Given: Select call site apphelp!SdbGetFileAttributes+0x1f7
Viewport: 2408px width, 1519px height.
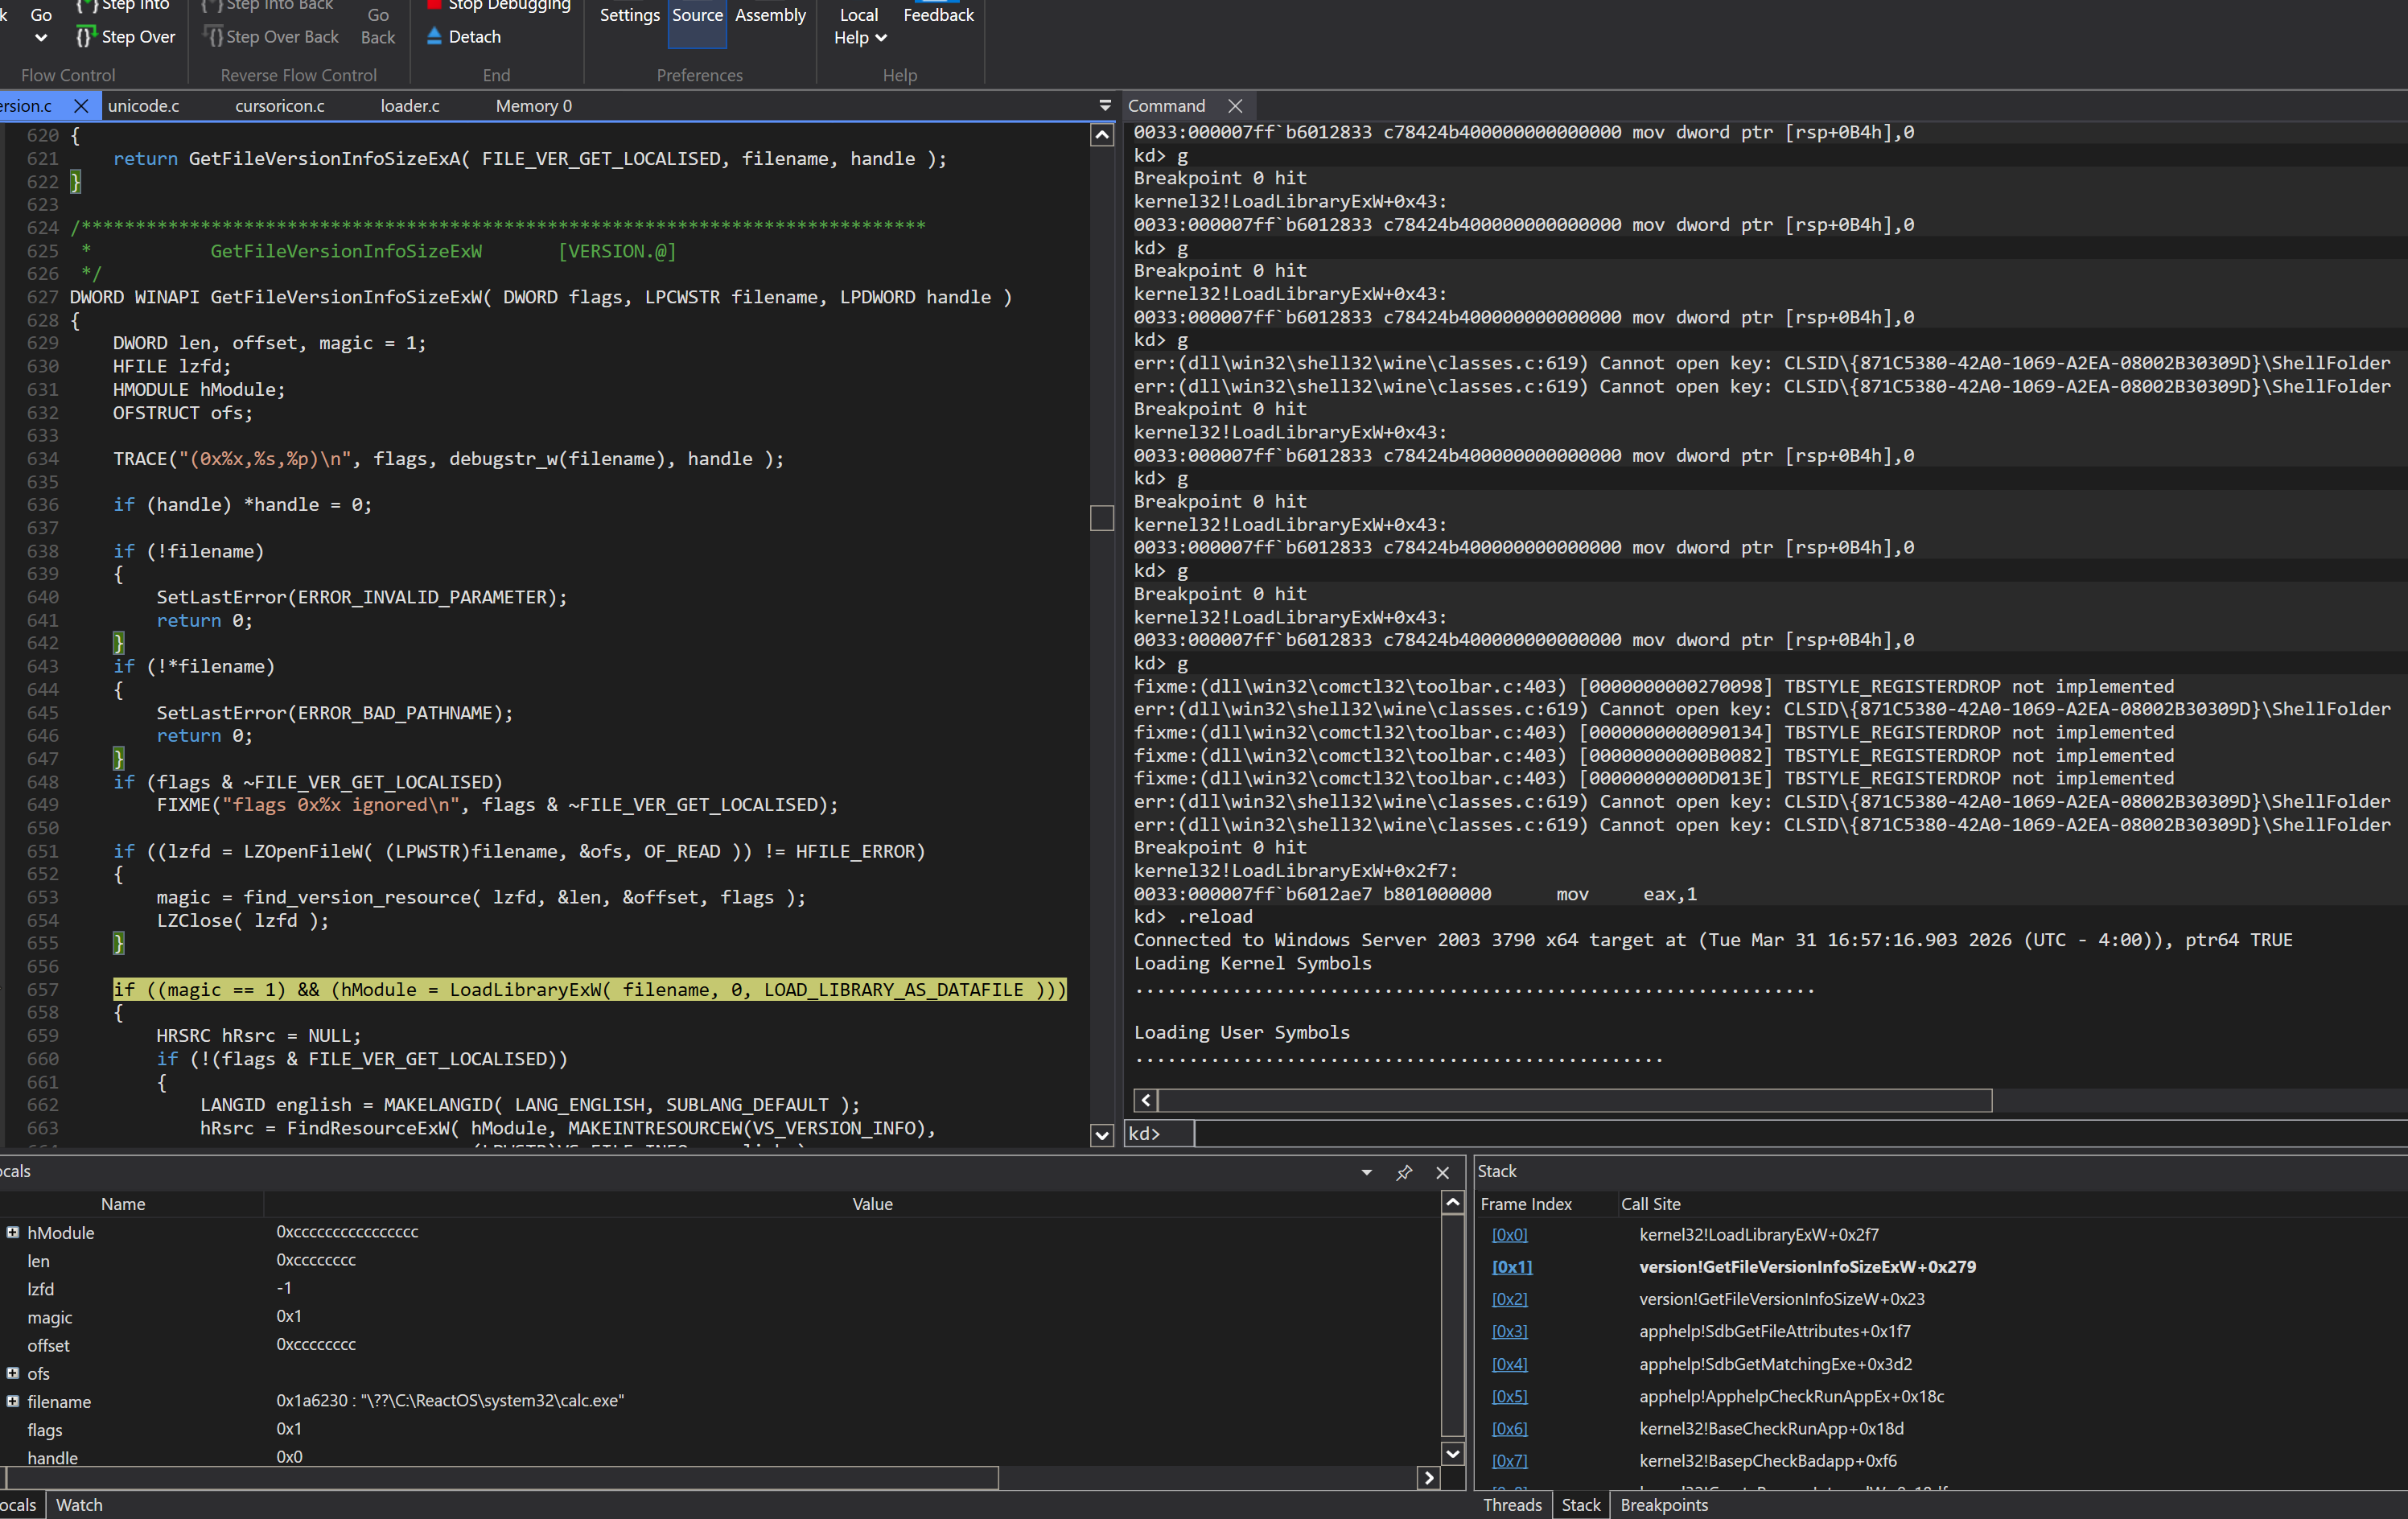Looking at the screenshot, I should click(1774, 1331).
